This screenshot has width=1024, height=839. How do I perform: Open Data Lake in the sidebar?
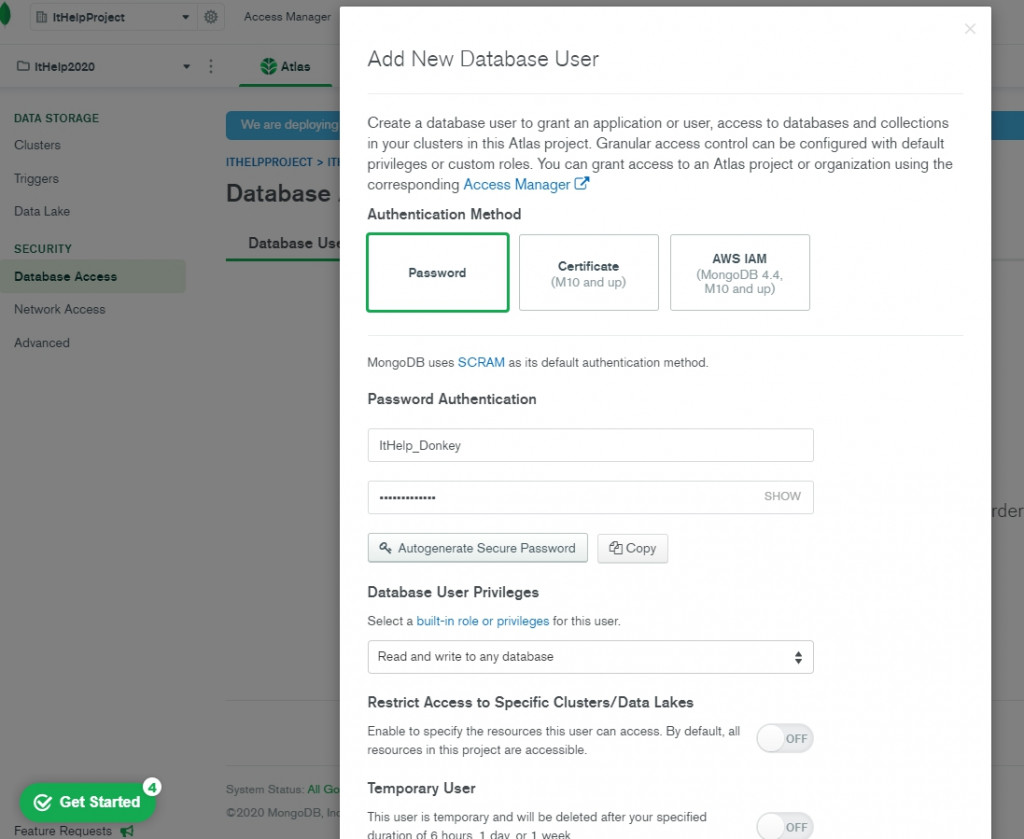(x=42, y=211)
